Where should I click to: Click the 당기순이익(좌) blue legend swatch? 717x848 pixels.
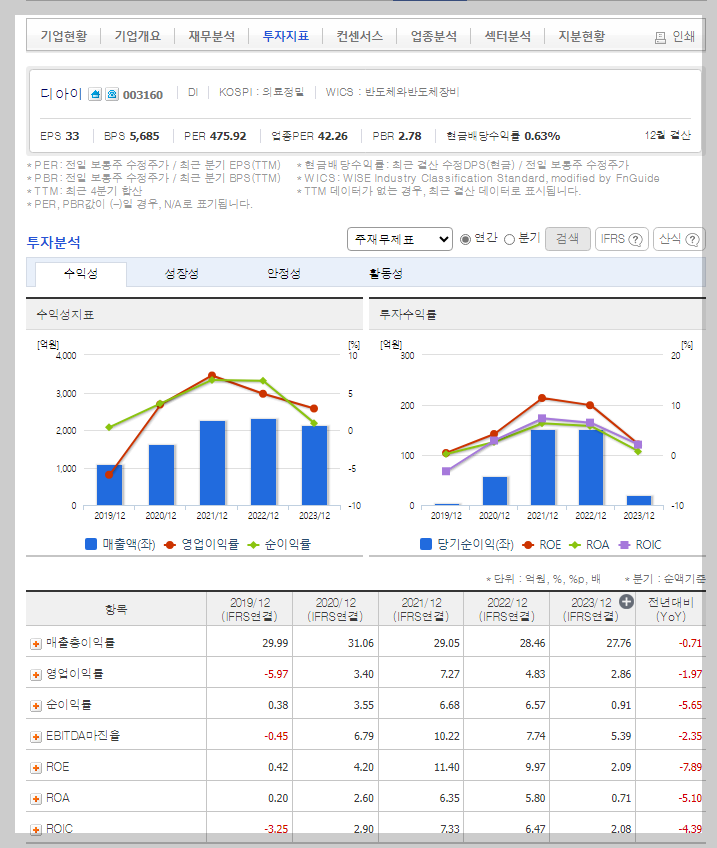[426, 544]
